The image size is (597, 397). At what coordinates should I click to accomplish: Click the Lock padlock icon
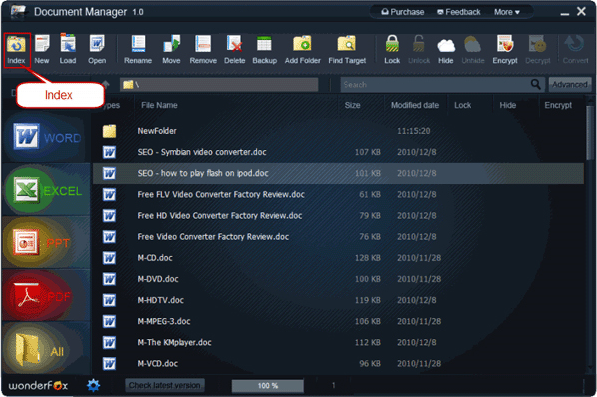[392, 44]
